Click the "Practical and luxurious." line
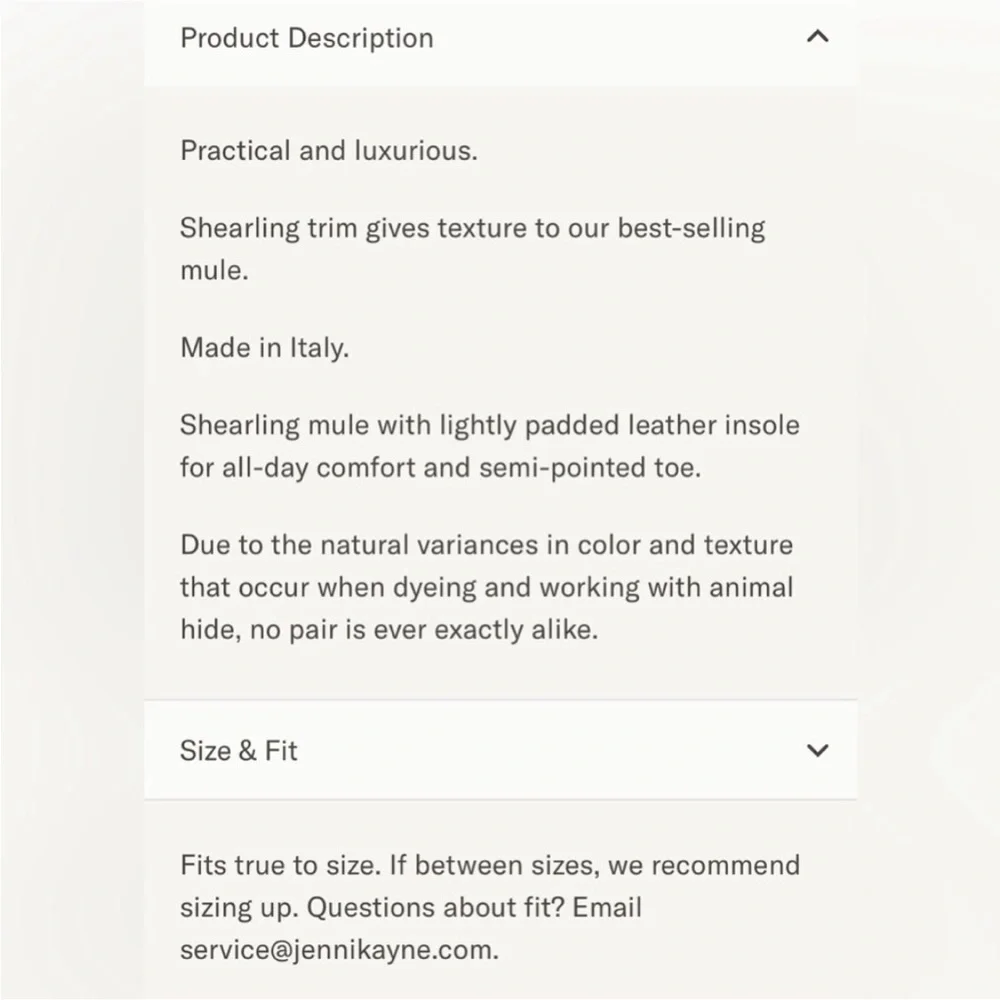 [328, 151]
